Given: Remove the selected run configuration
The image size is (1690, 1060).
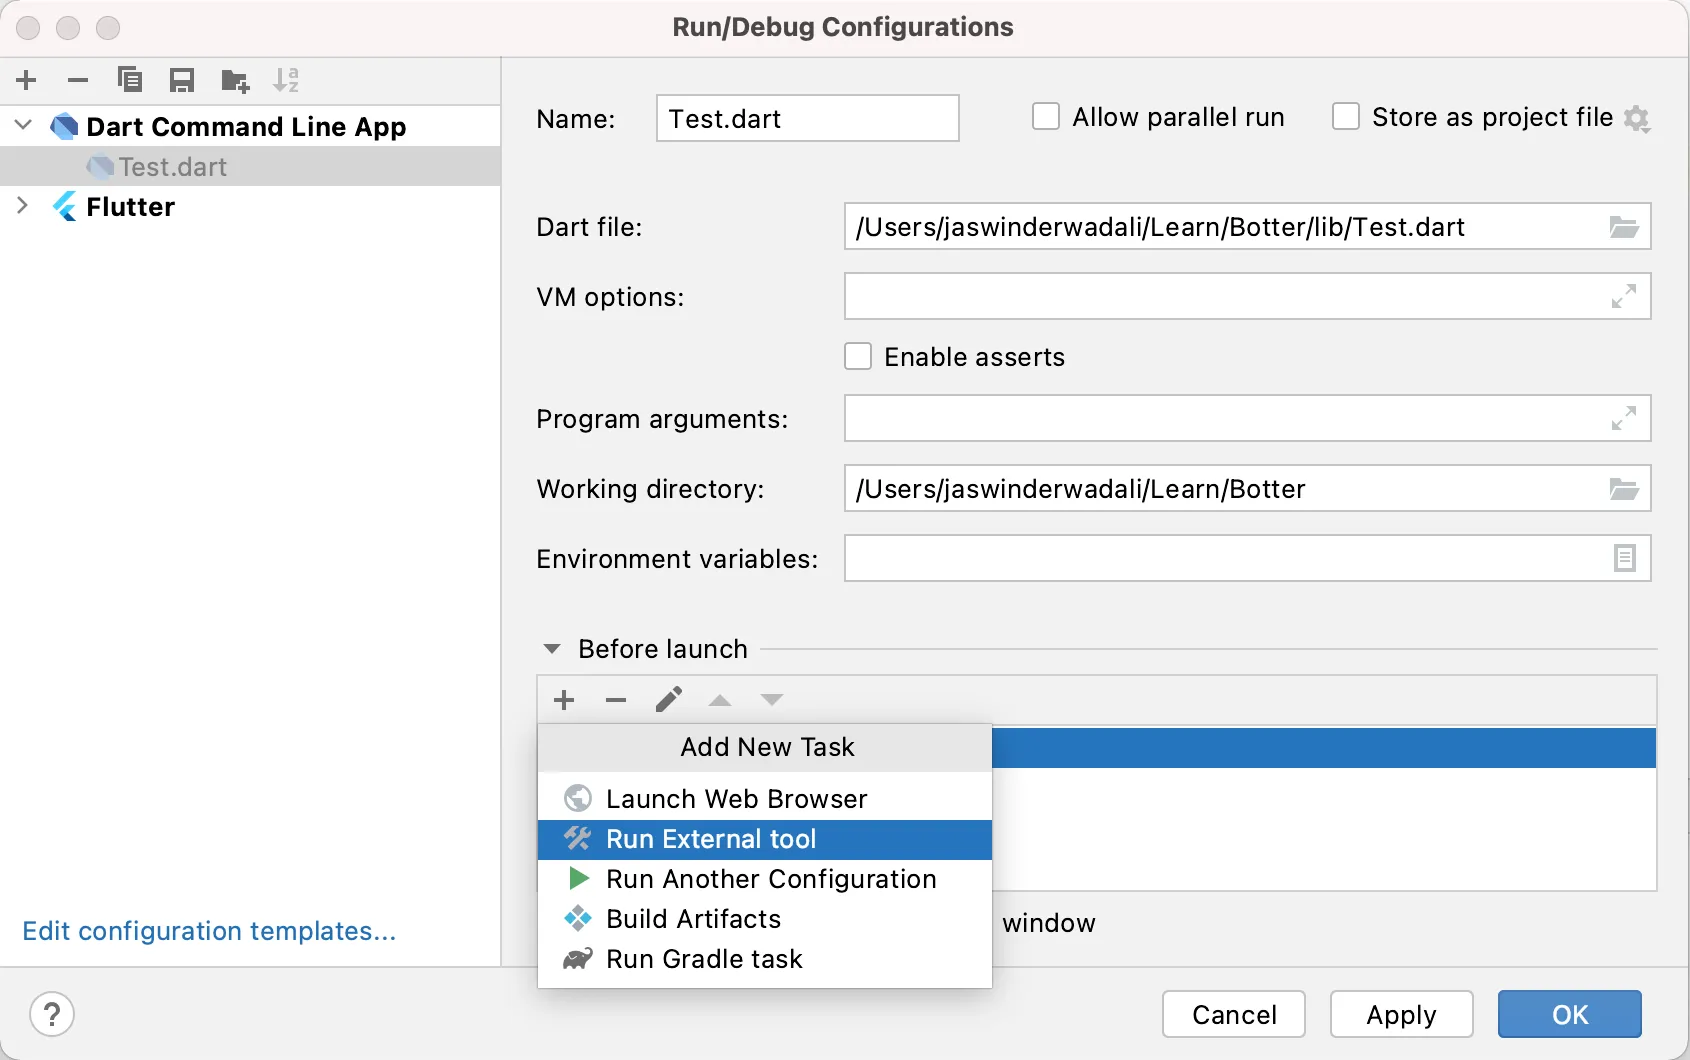Looking at the screenshot, I should coord(78,80).
